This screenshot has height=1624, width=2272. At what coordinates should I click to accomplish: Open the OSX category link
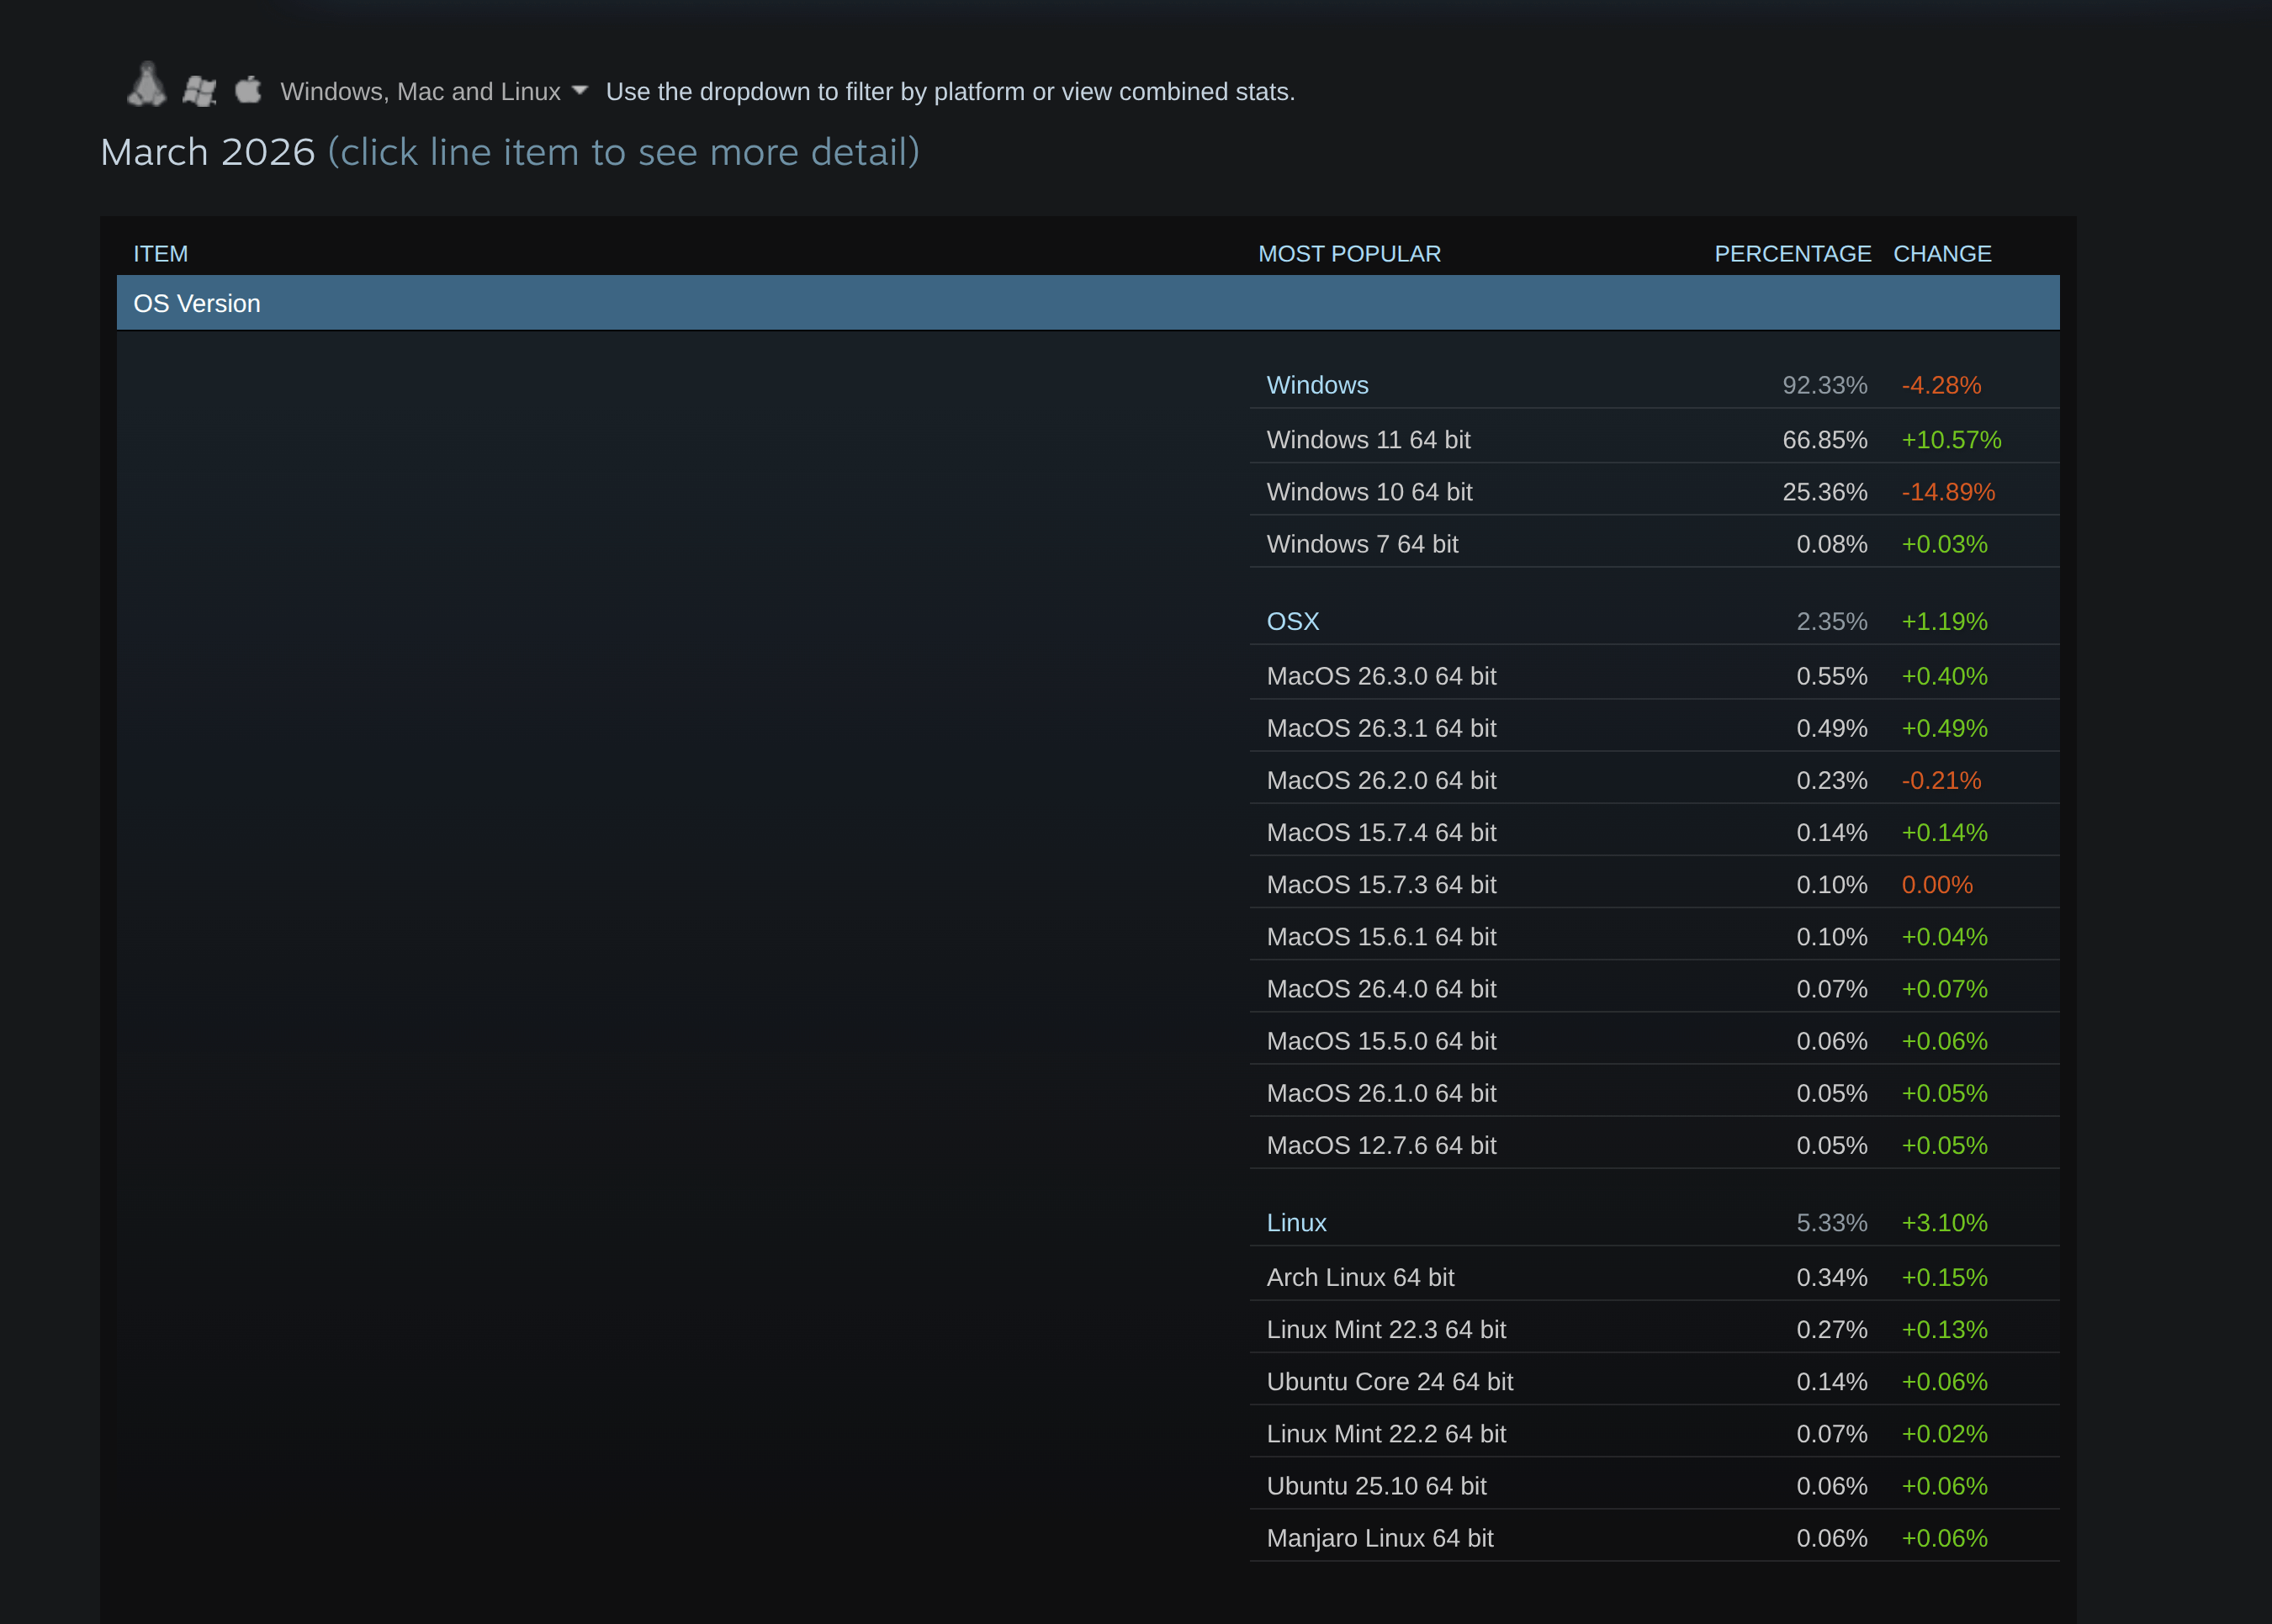(x=1292, y=621)
